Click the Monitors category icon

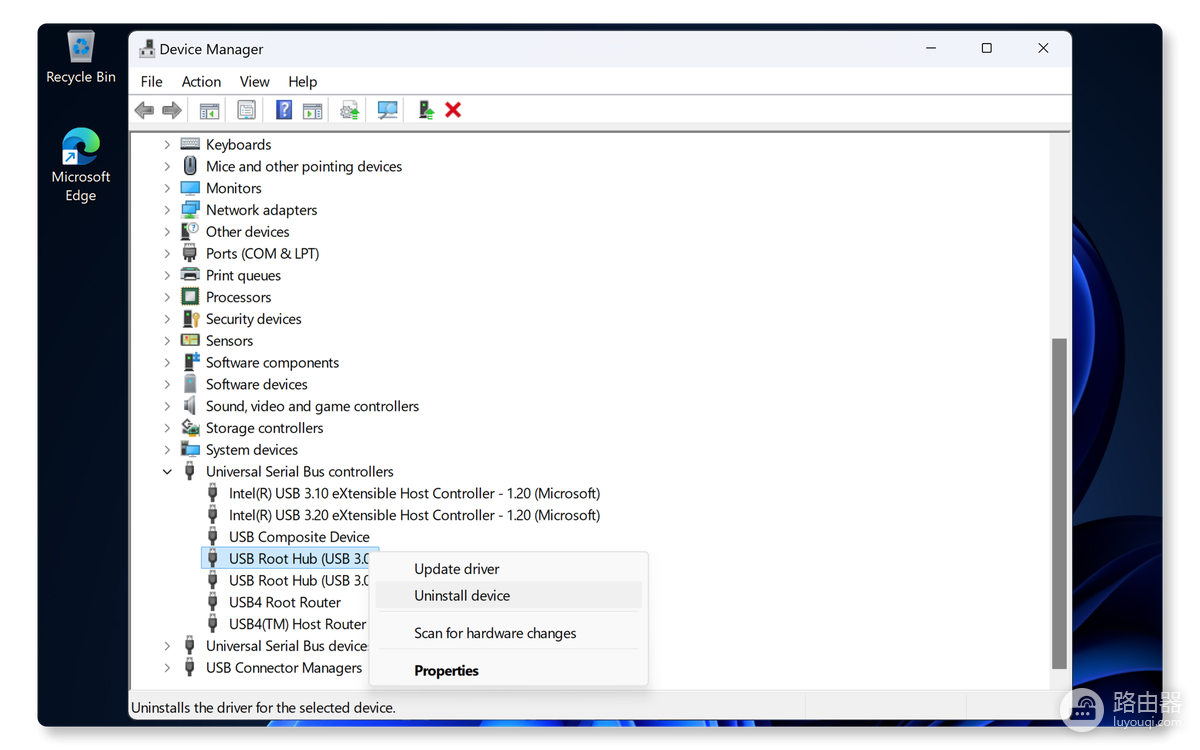pyautogui.click(x=190, y=188)
